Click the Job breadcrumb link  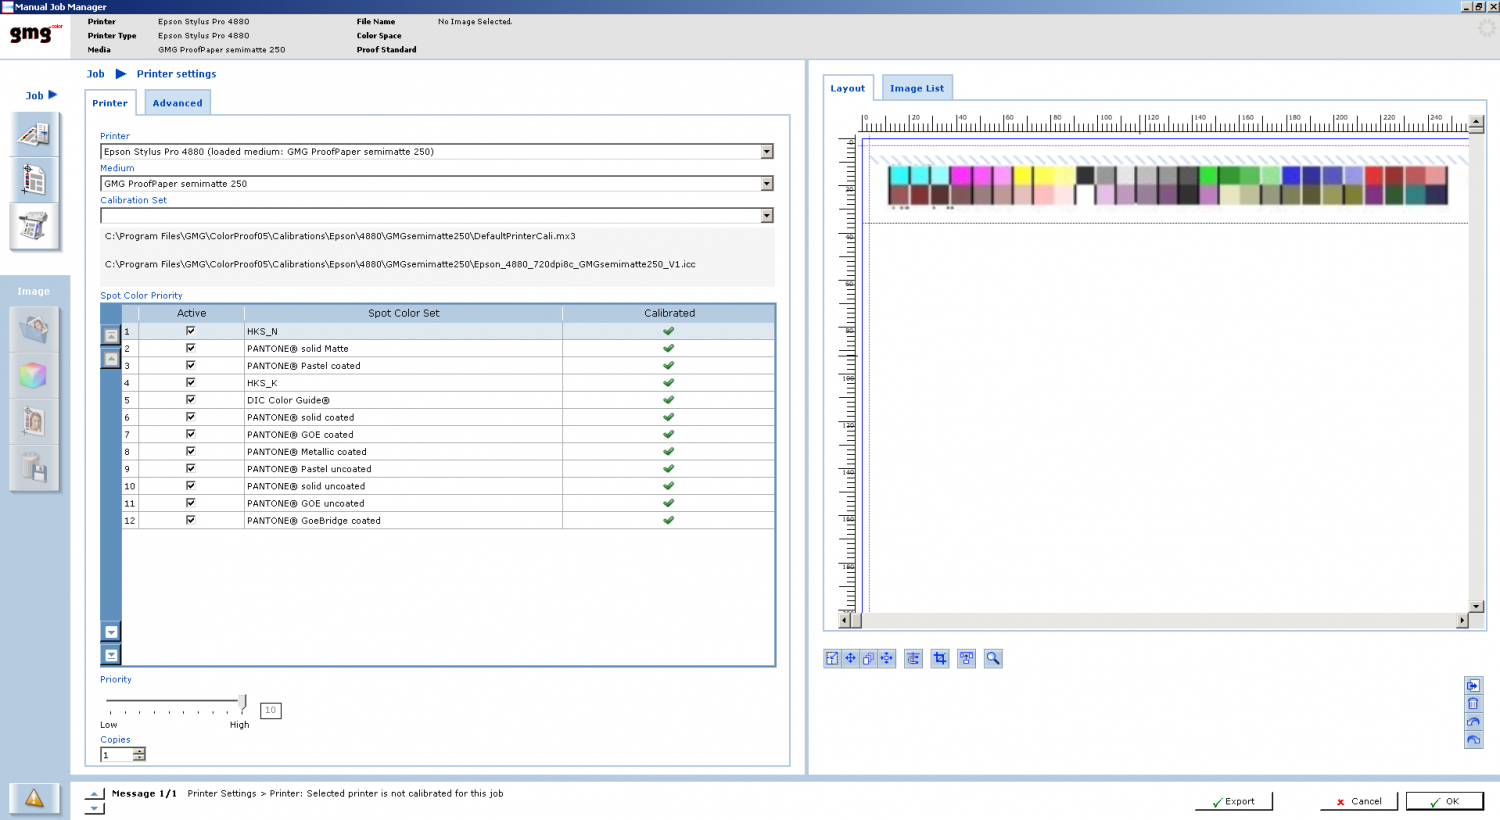tap(96, 74)
